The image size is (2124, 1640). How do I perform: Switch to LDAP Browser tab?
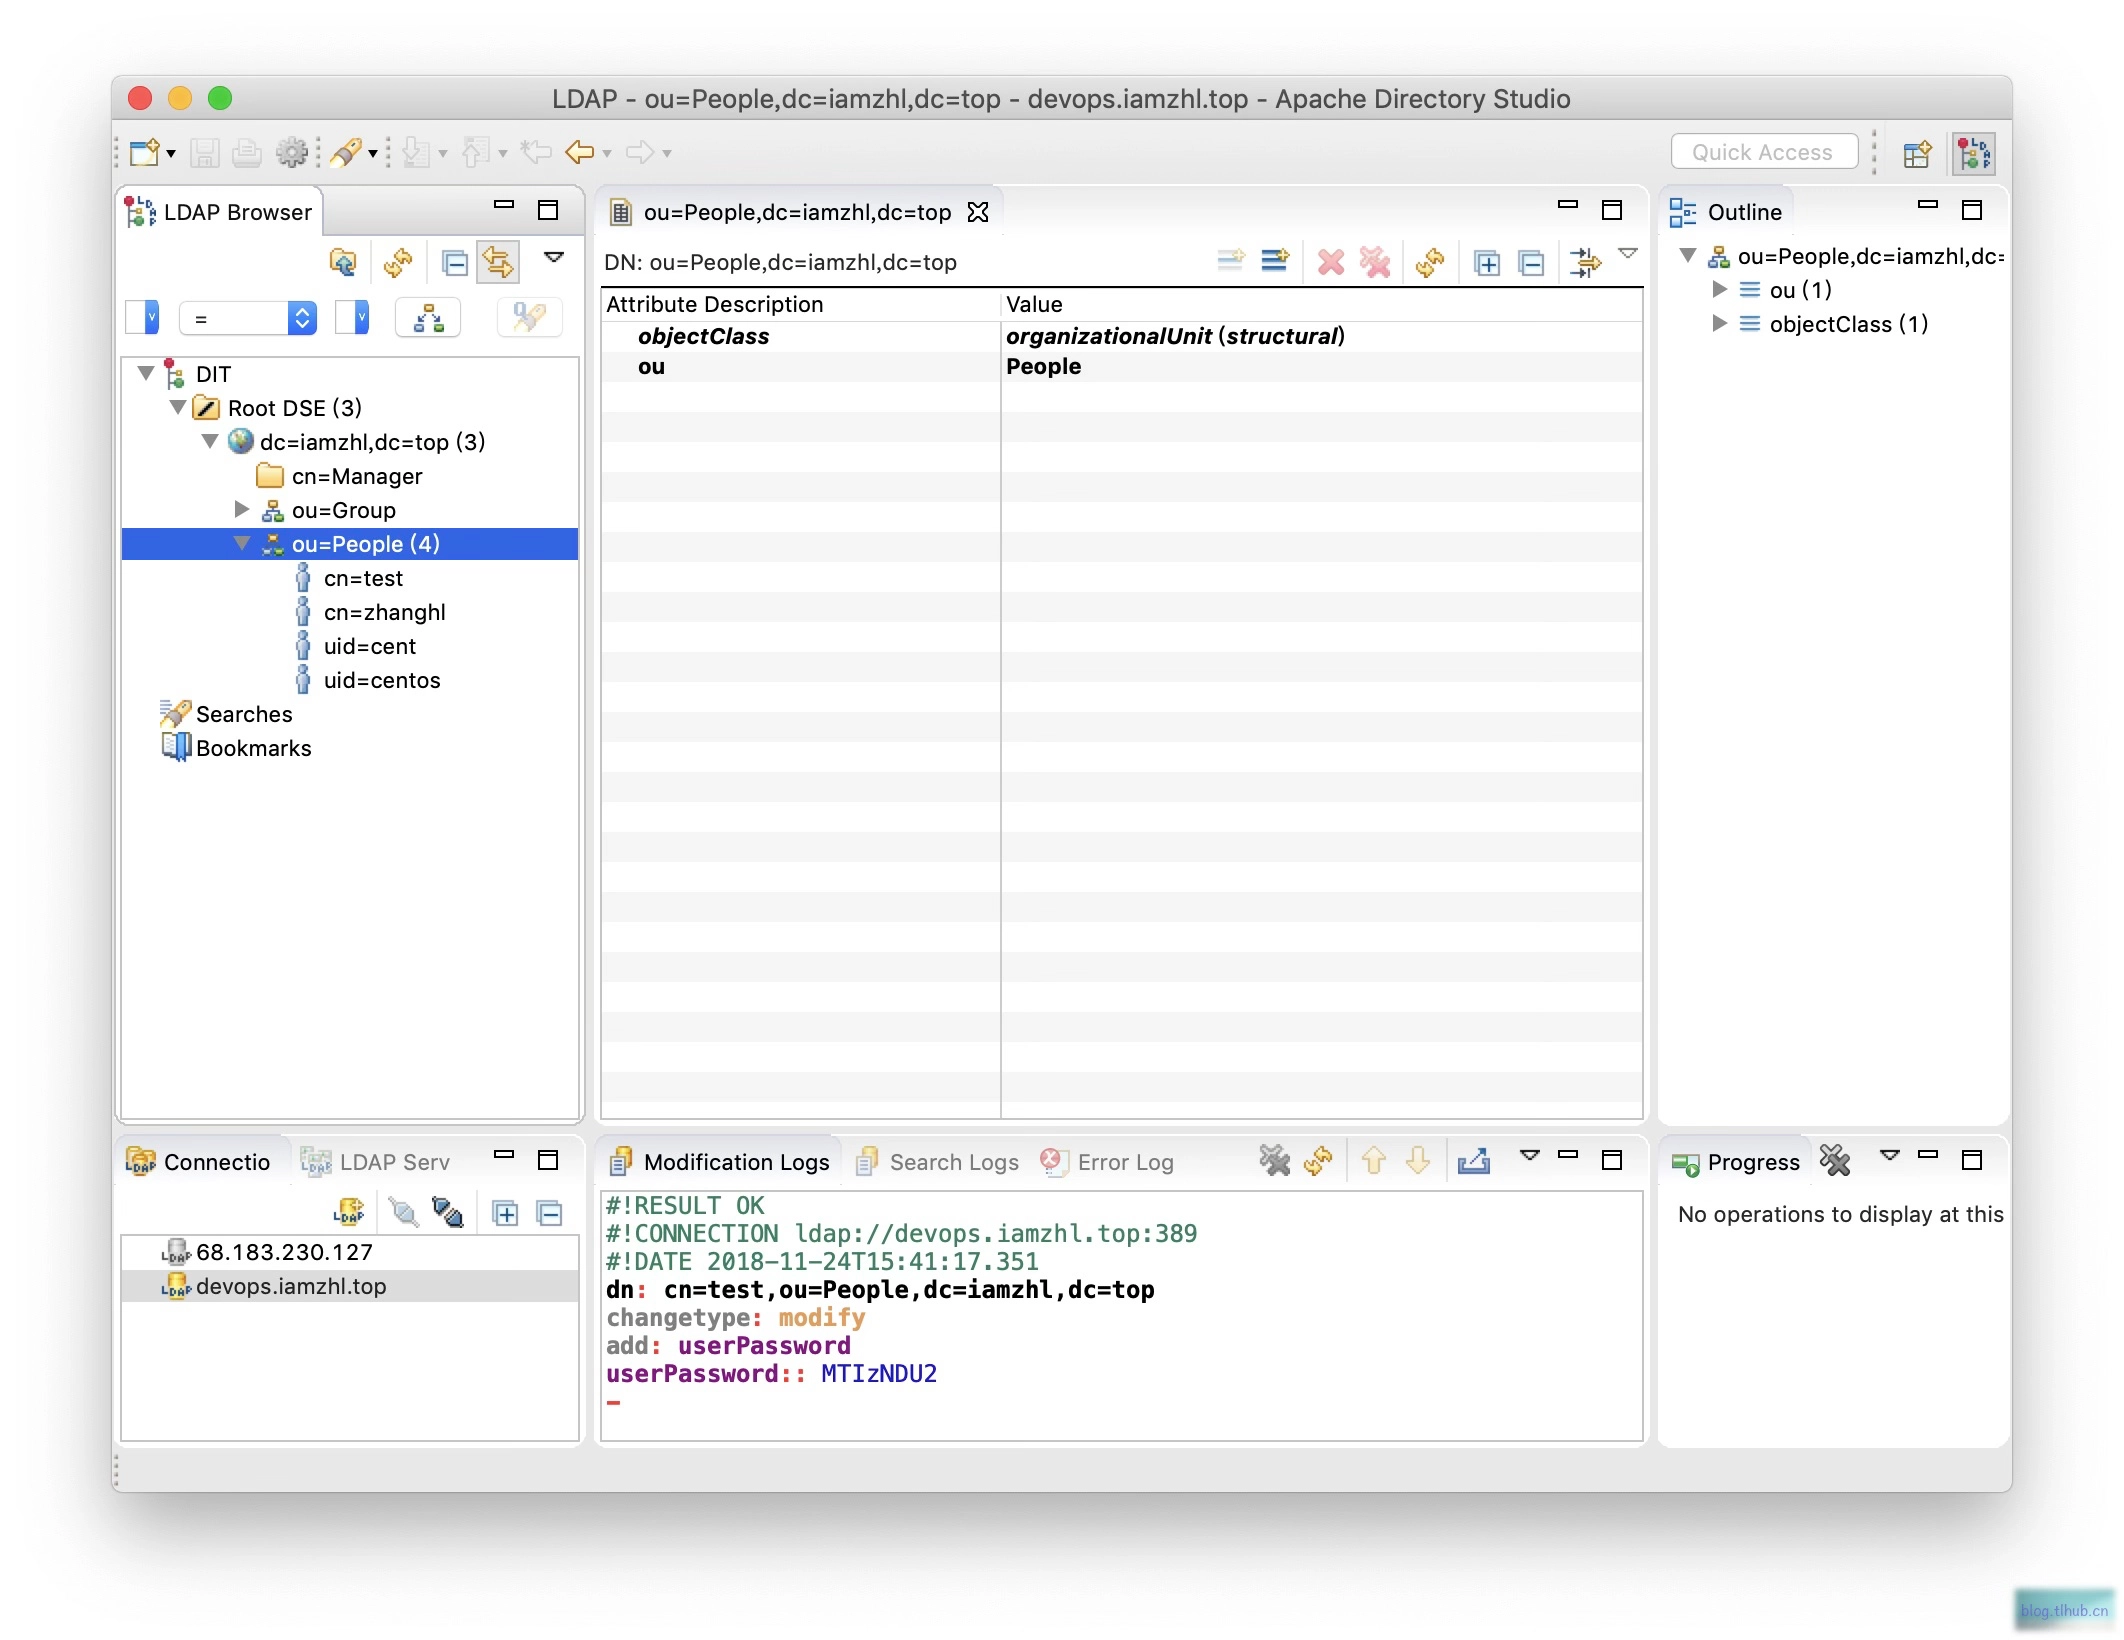pos(219,212)
